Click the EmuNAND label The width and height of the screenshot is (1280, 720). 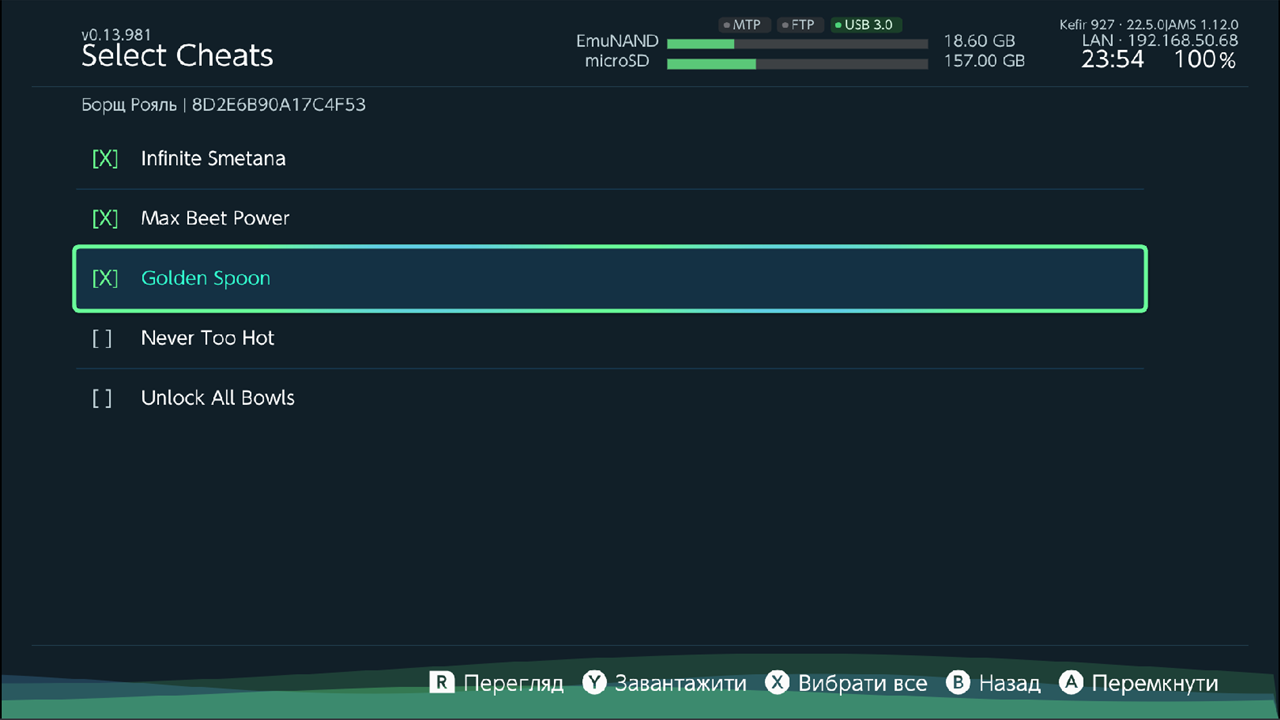click(x=617, y=42)
